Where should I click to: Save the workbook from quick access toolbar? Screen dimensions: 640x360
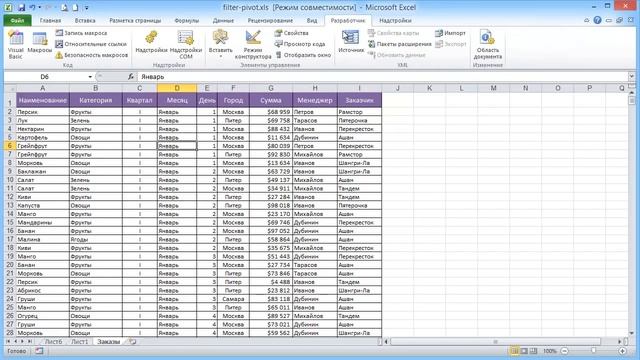click(x=21, y=7)
